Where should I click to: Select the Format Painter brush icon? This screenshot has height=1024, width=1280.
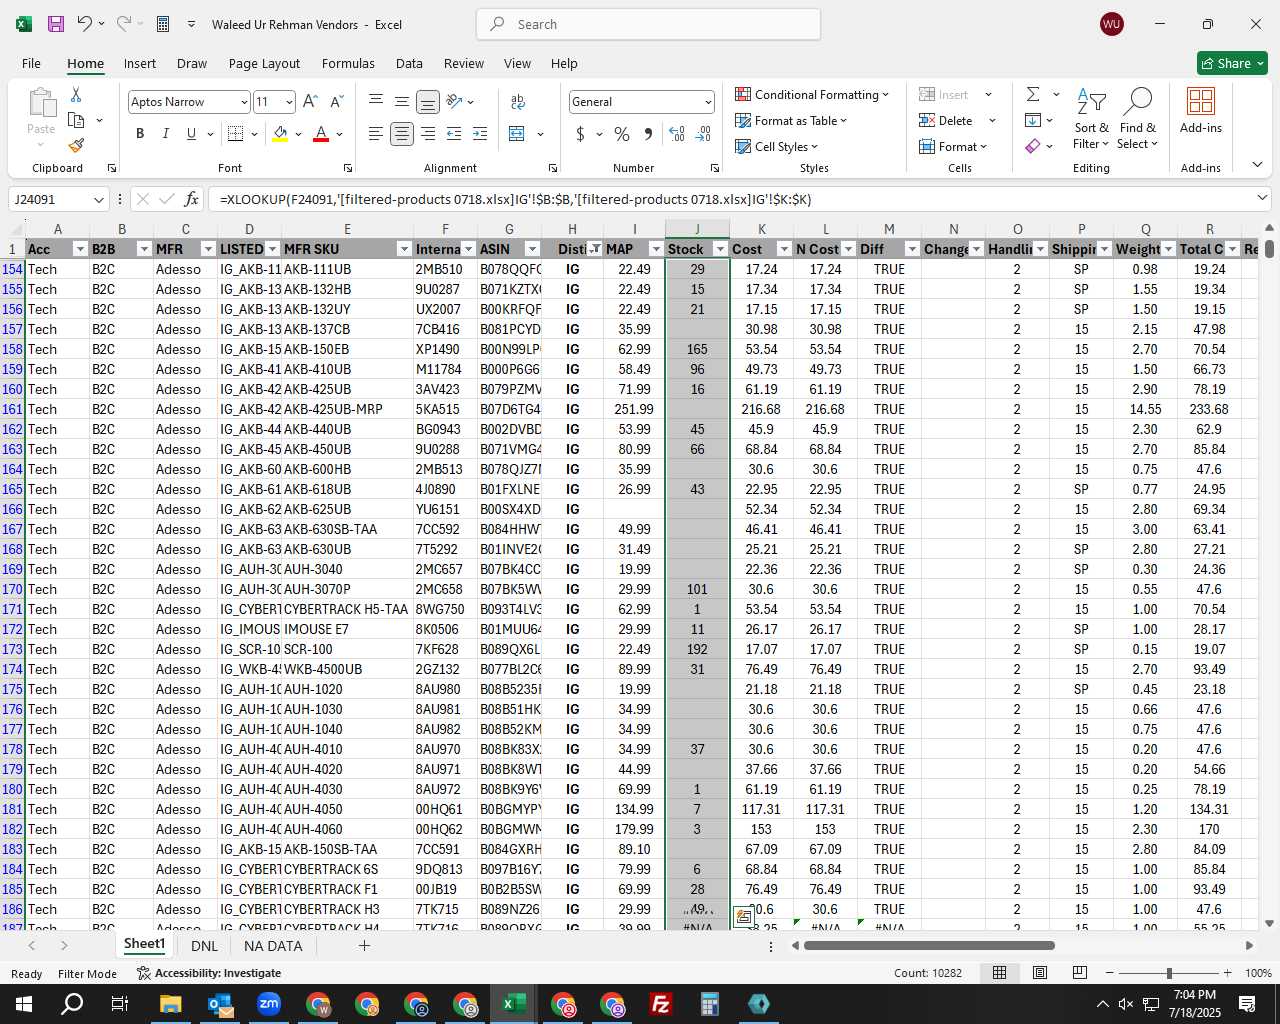[76, 145]
